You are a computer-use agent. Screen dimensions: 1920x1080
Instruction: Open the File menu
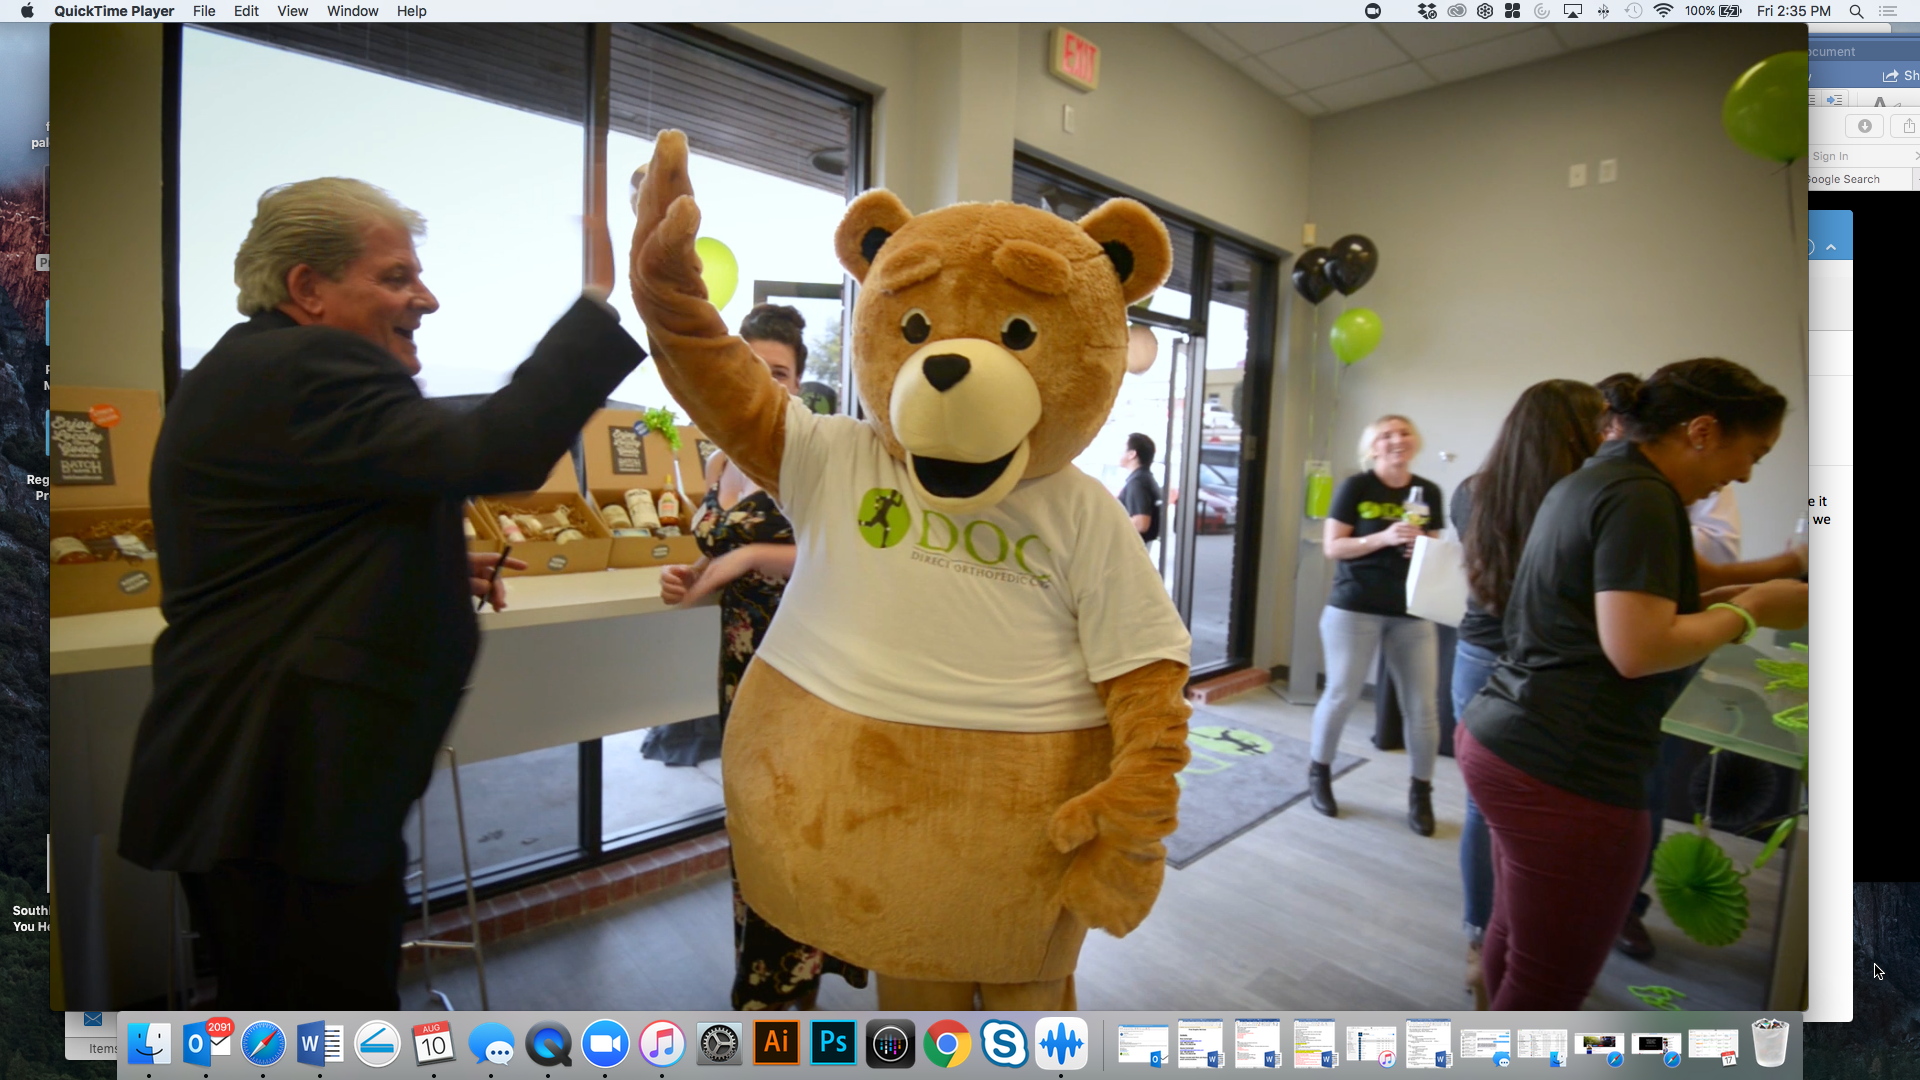tap(204, 11)
